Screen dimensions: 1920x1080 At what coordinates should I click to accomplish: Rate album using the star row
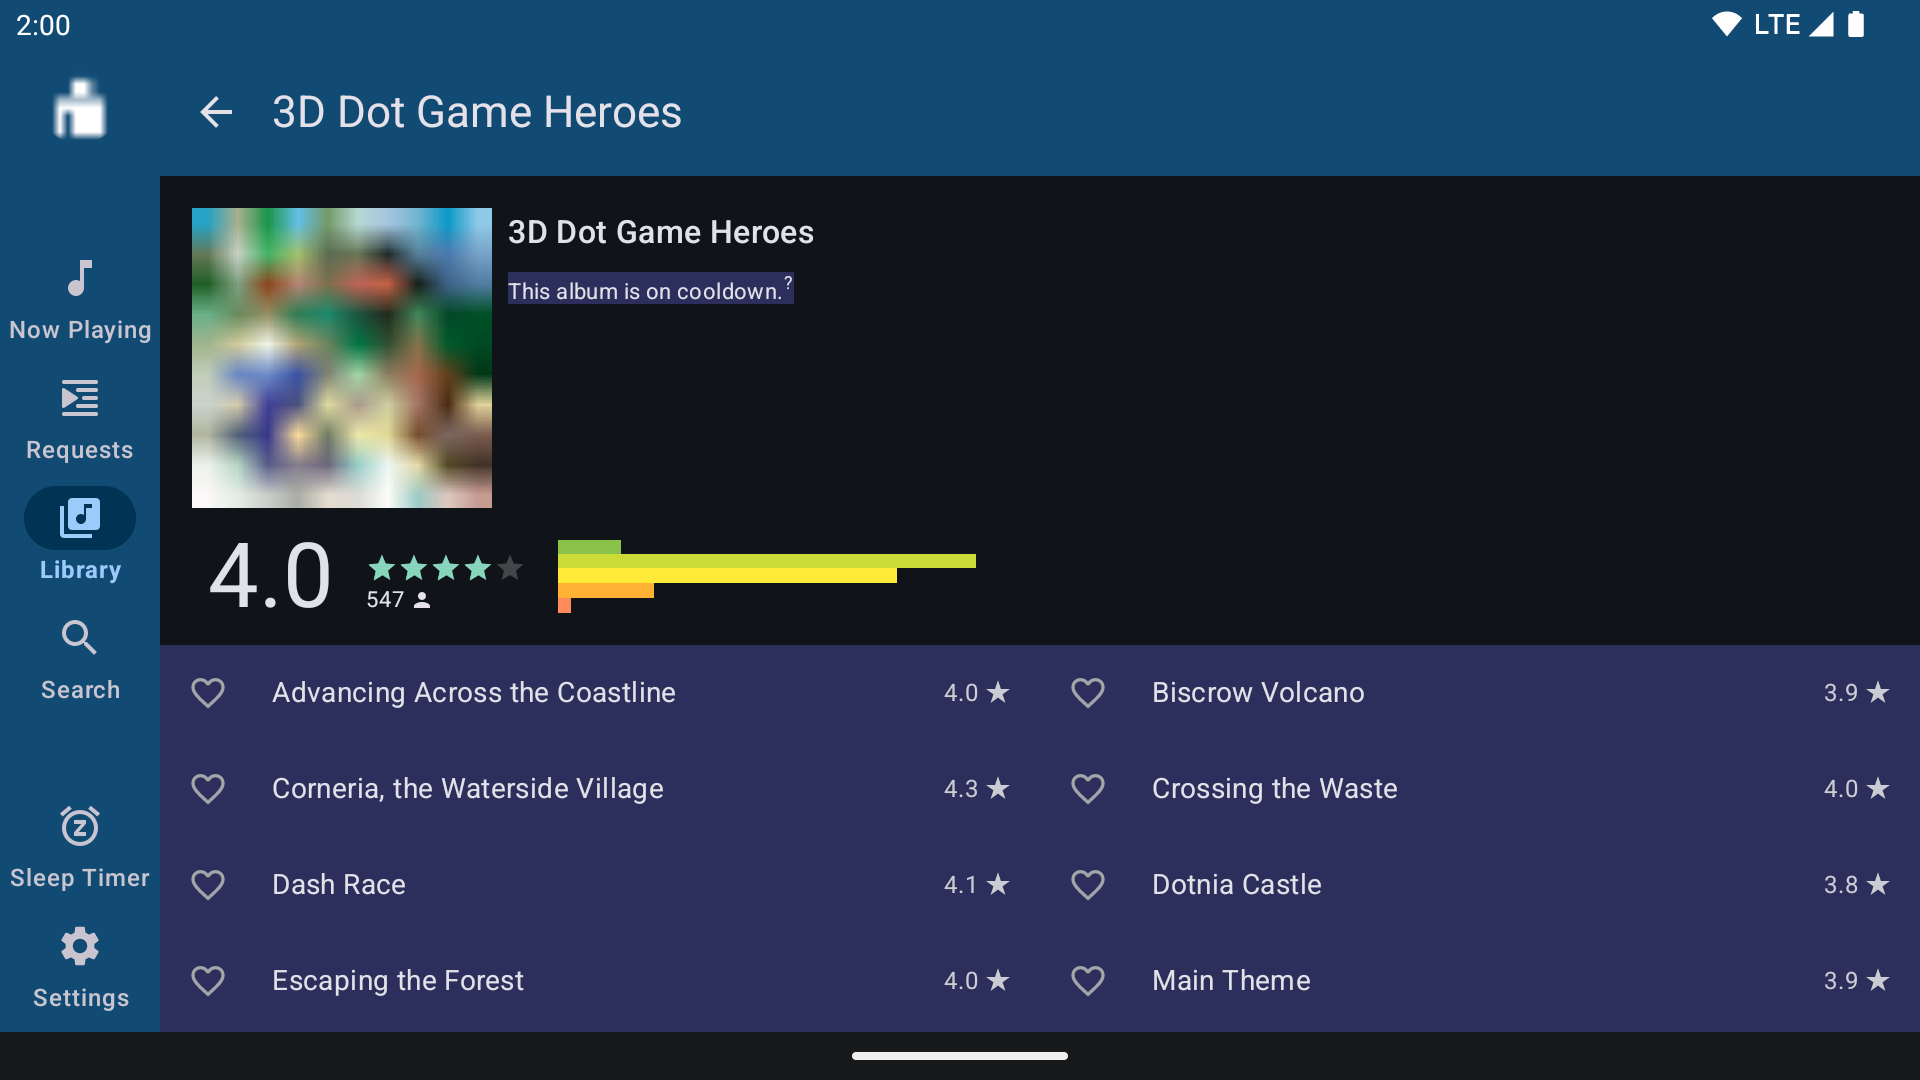coord(446,568)
